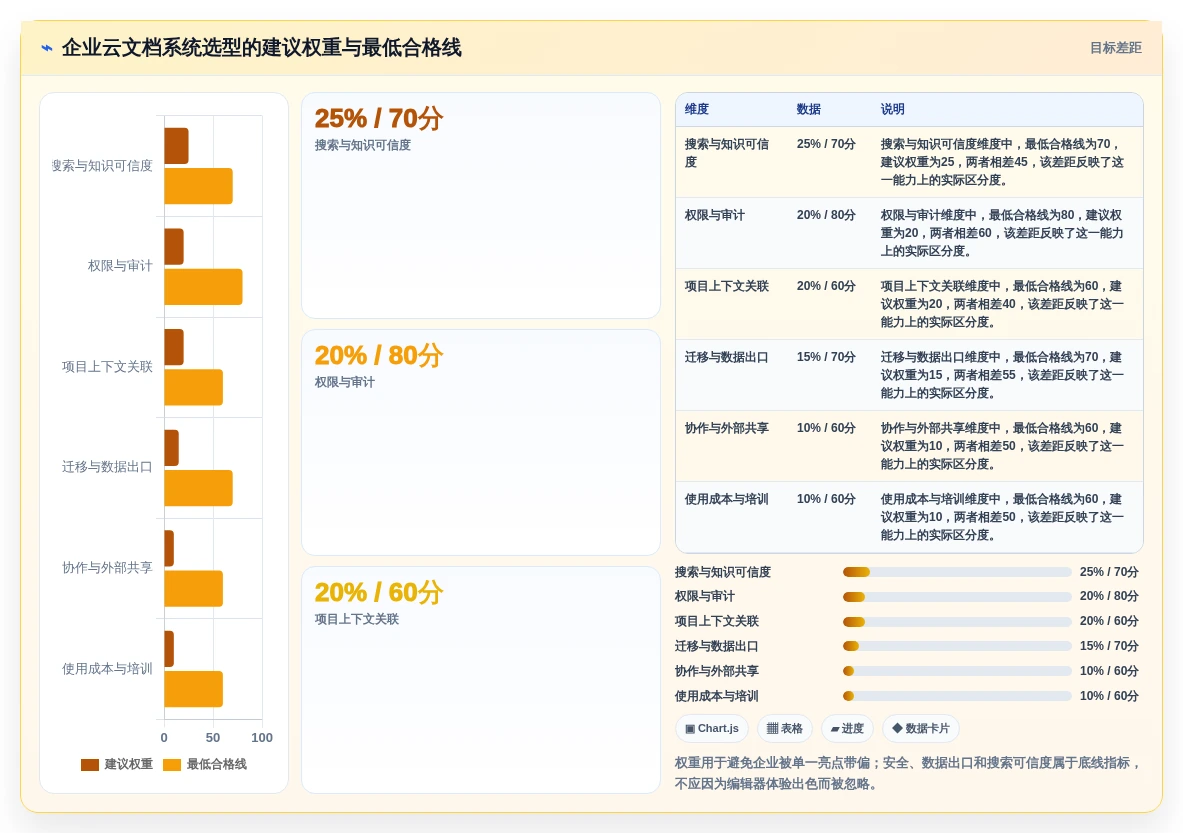Viewport: 1183px width, 833px height.
Task: Select table cell 15% / 70分
Action: pos(826,357)
